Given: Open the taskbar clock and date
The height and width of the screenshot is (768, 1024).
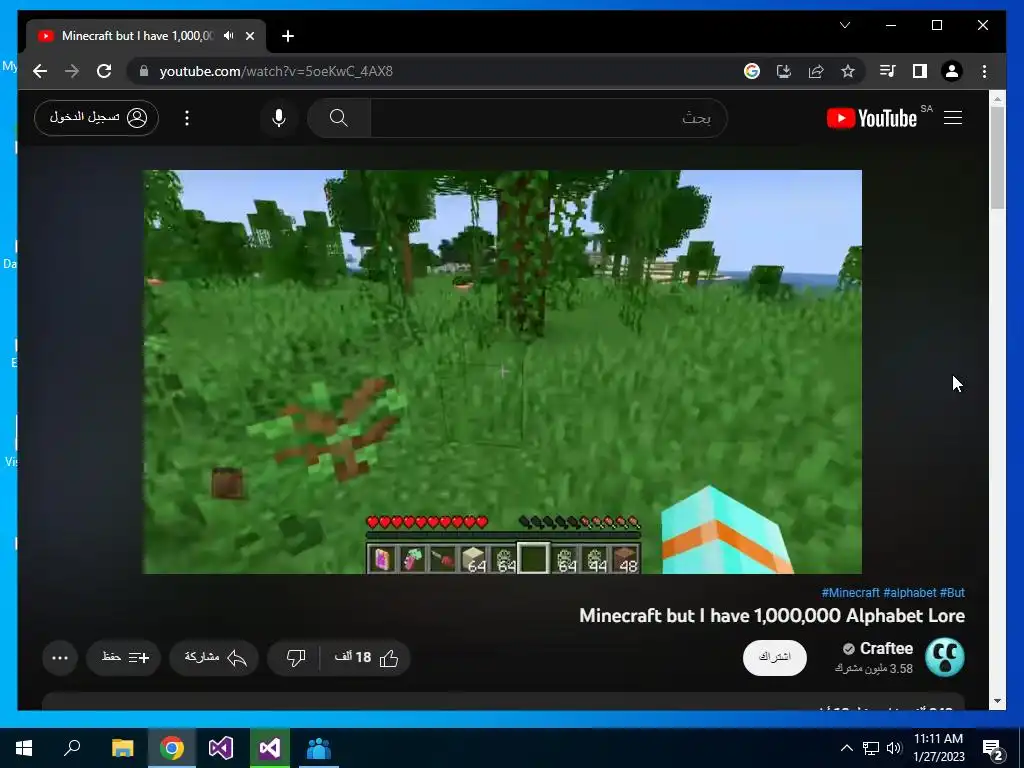Looking at the screenshot, I should click(938, 748).
